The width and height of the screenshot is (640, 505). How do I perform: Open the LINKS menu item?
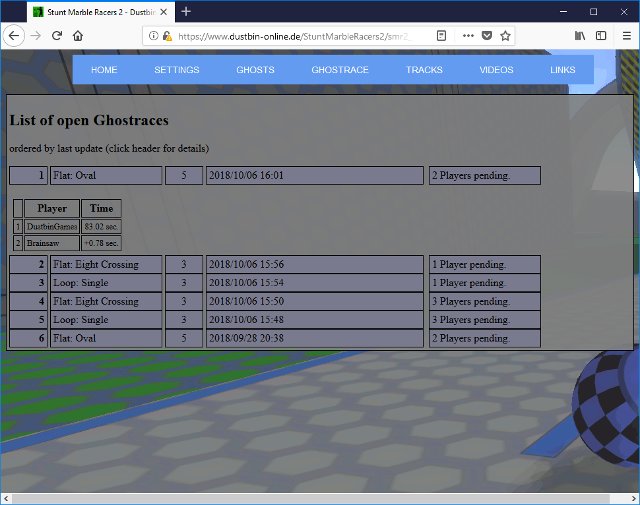[562, 70]
